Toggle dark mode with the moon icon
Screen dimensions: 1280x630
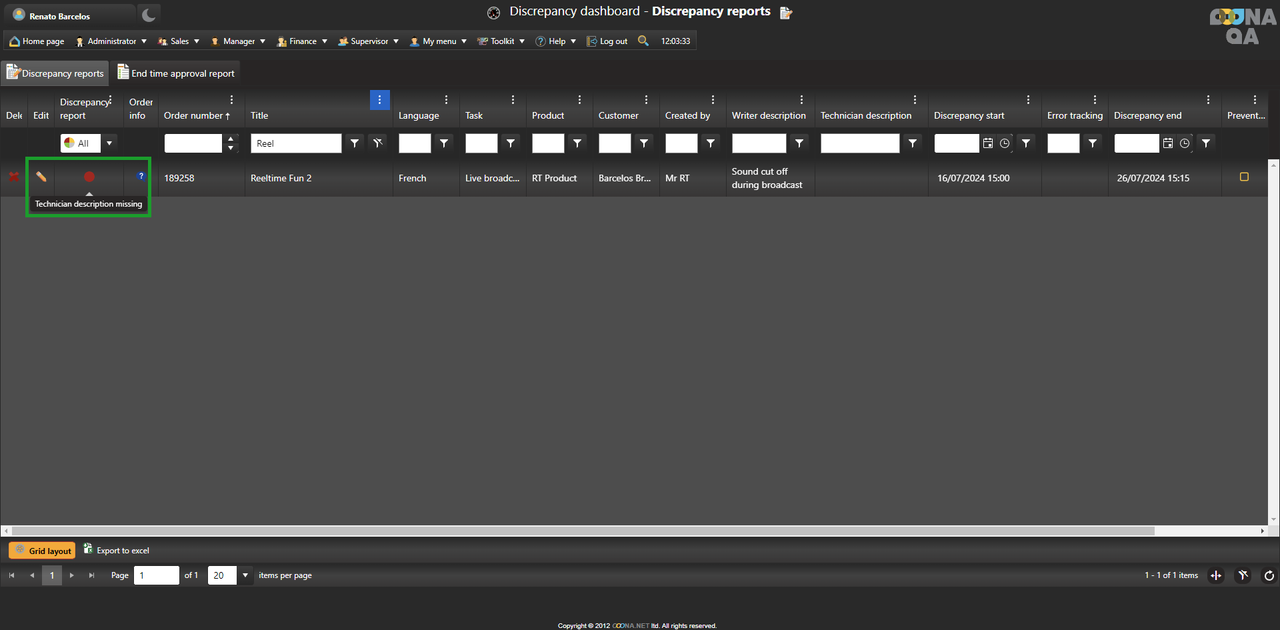tap(148, 15)
